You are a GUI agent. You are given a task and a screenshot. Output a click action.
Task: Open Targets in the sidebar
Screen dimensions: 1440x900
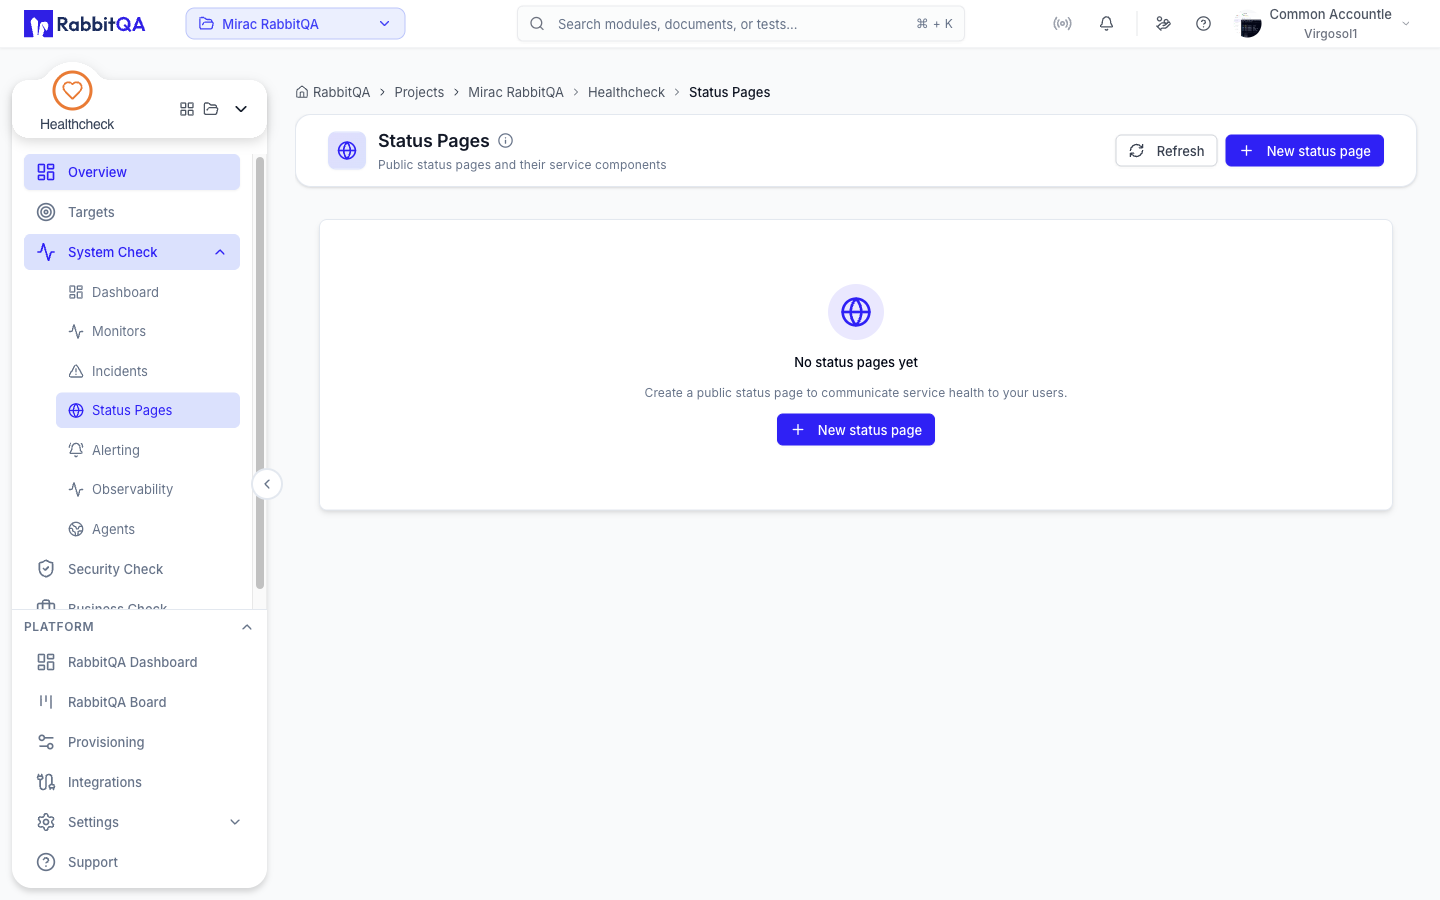click(x=132, y=212)
